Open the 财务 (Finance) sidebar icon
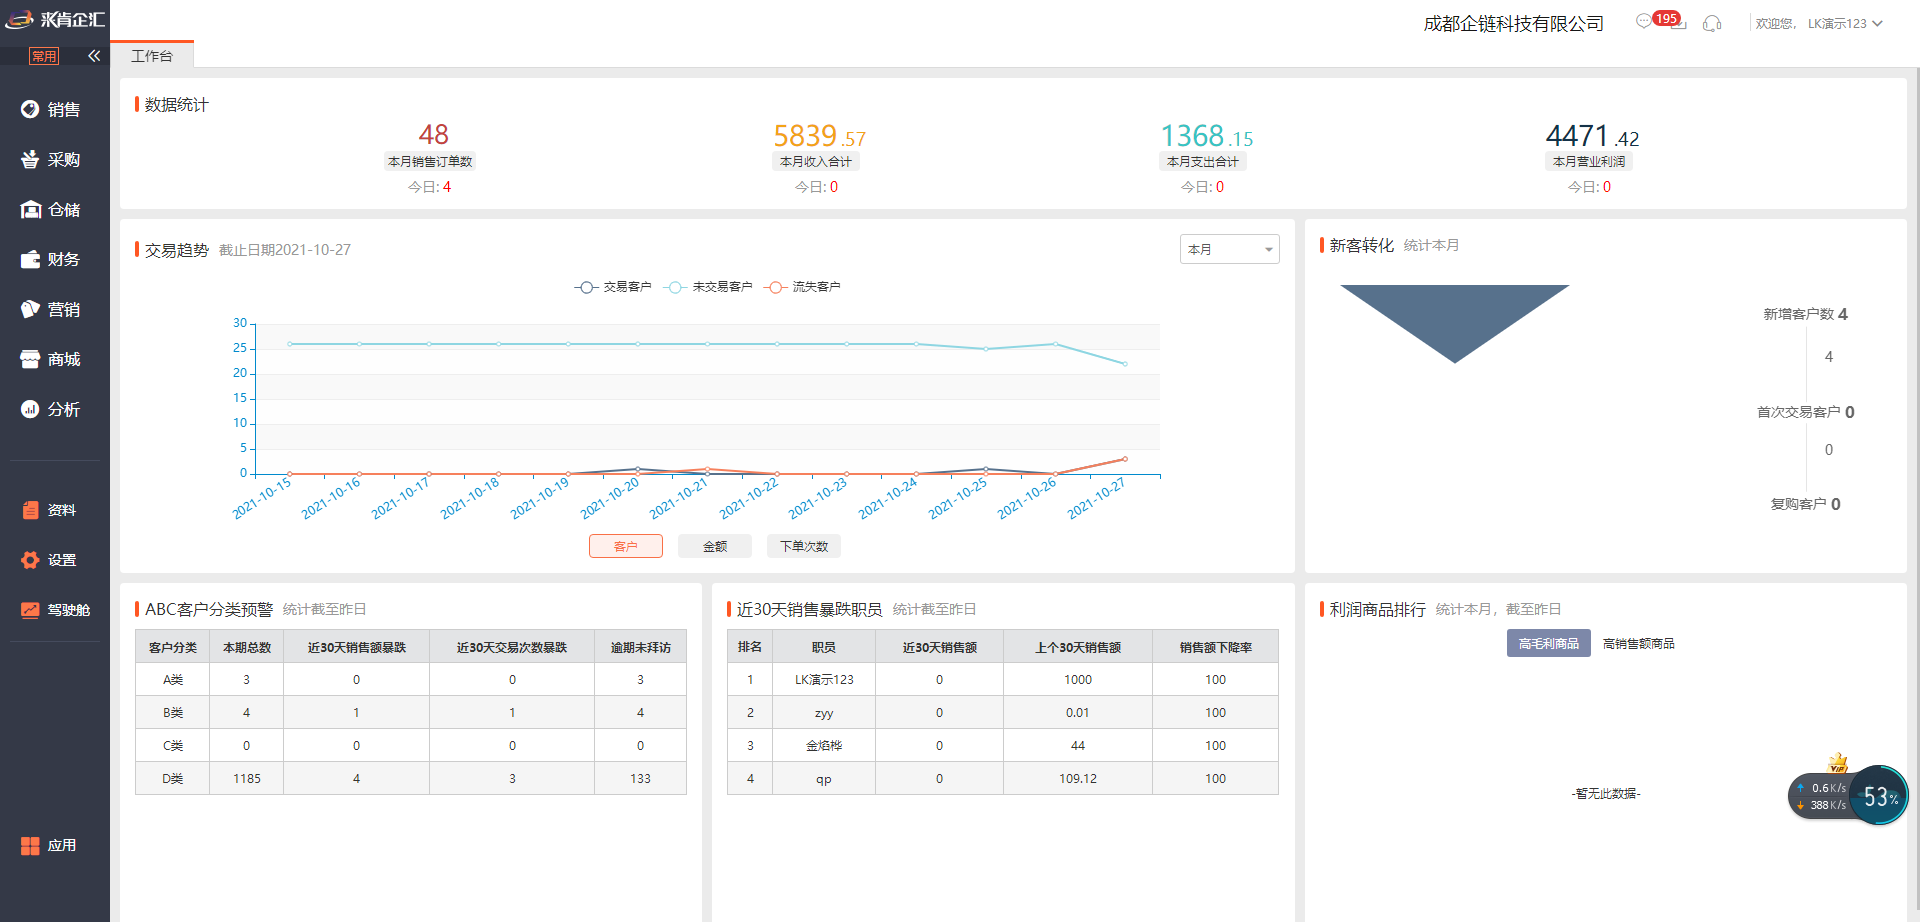This screenshot has height=922, width=1920. (30, 259)
